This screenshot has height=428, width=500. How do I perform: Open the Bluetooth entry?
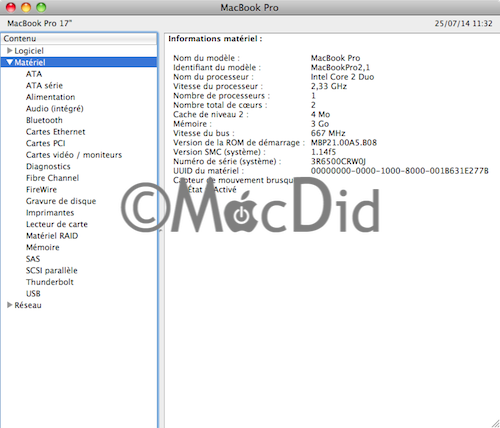coord(44,120)
